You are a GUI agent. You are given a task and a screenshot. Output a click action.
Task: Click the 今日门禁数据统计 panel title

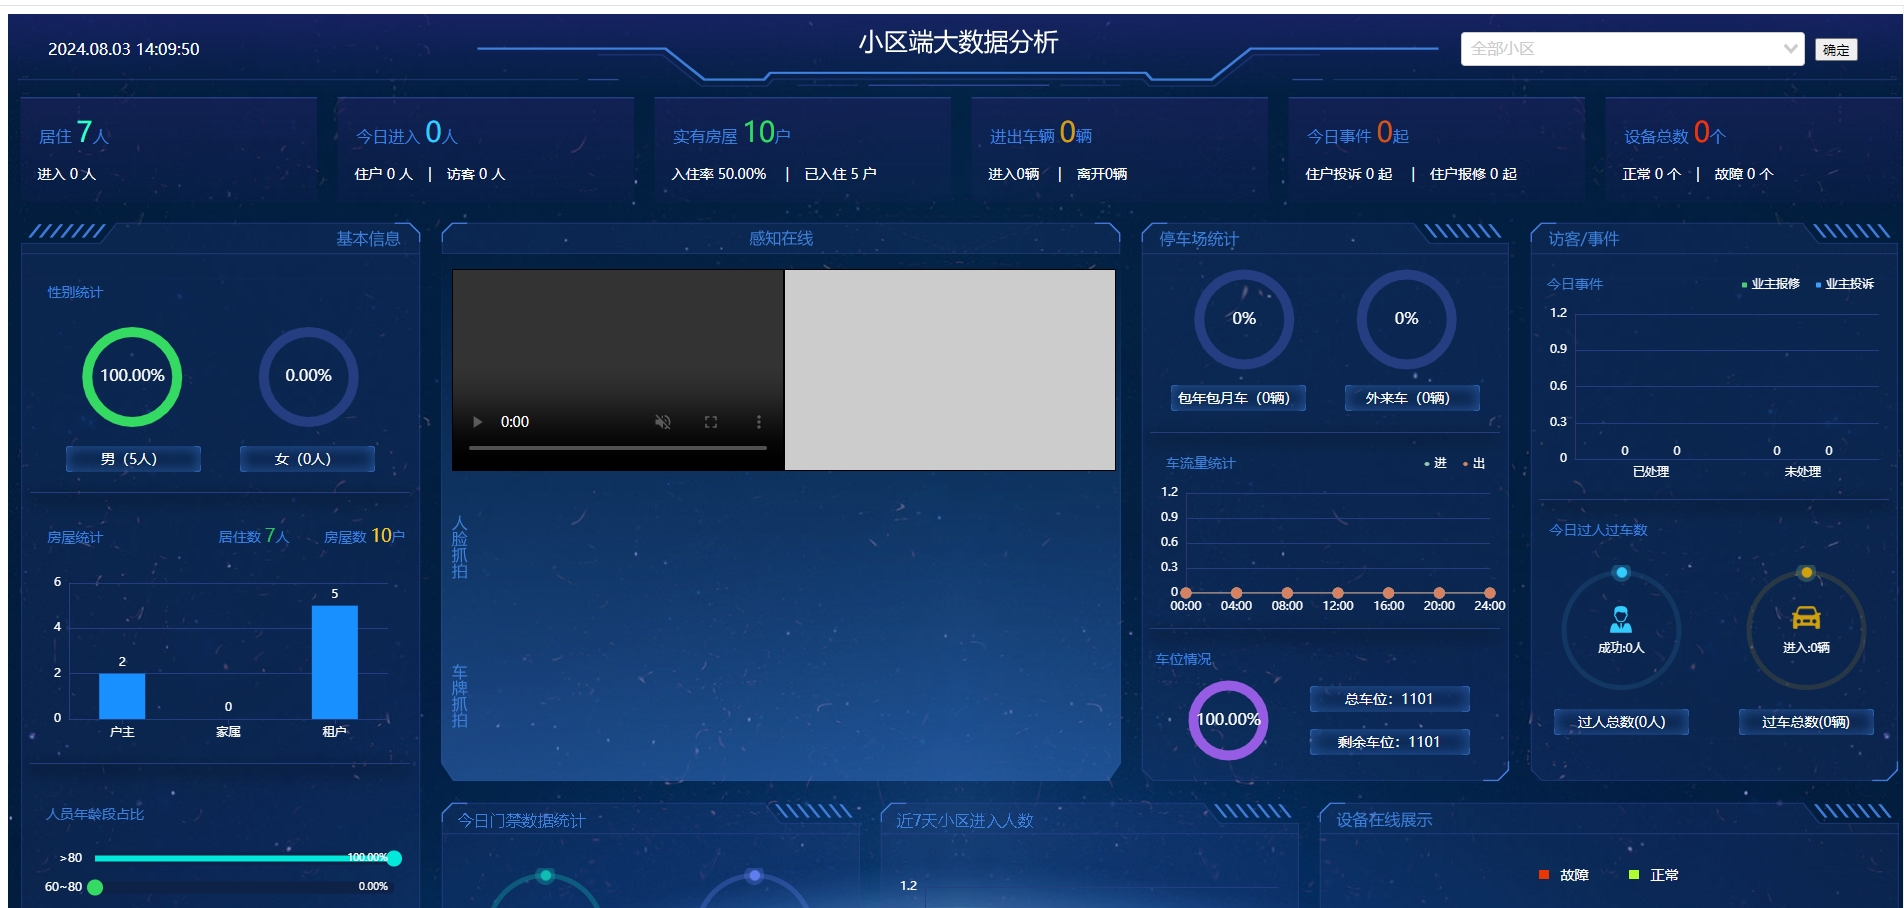(522, 821)
